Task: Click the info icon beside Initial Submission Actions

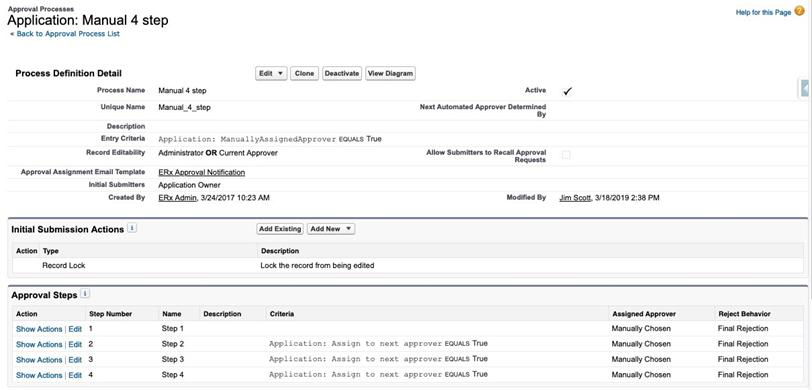Action: pos(132,228)
